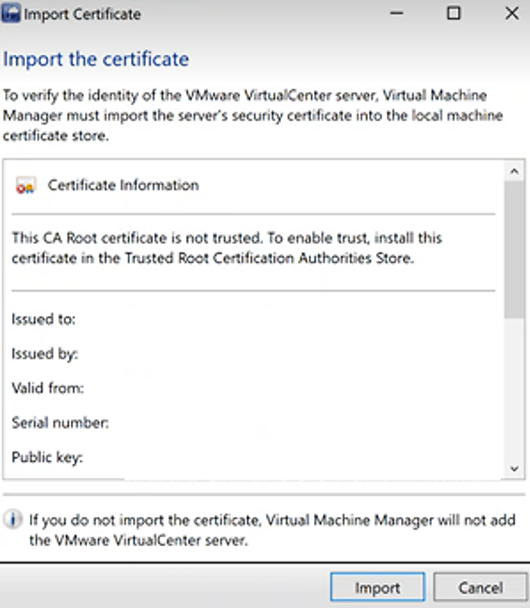Viewport: 530px width, 608px height.
Task: Minimize the Import Certificate window
Action: click(x=397, y=14)
